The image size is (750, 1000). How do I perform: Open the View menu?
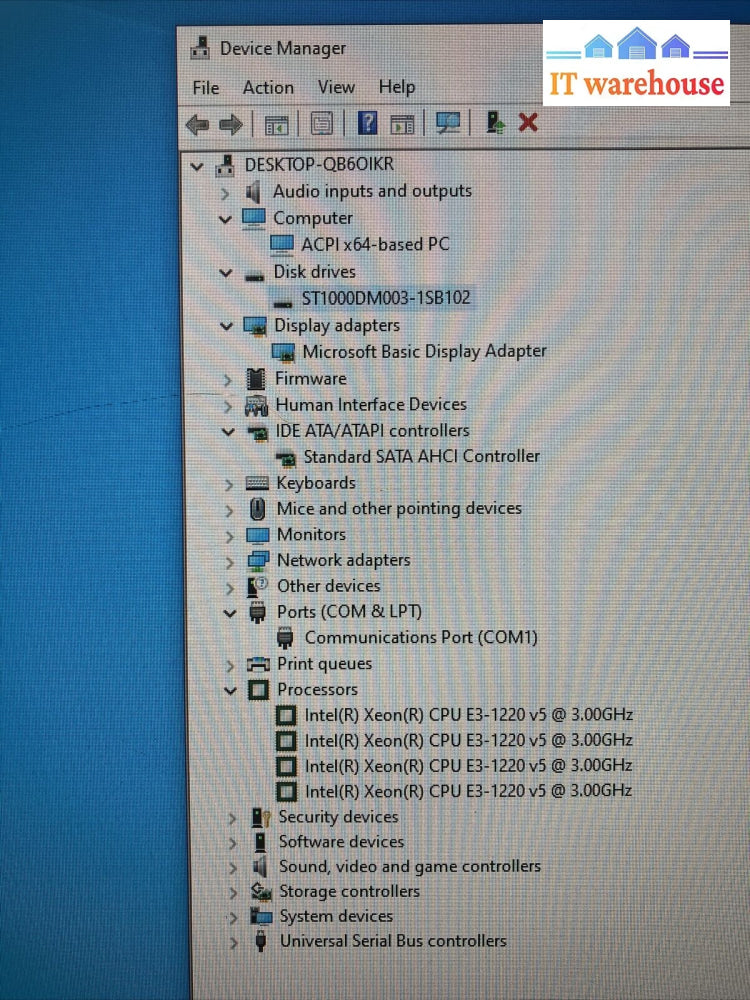click(336, 88)
